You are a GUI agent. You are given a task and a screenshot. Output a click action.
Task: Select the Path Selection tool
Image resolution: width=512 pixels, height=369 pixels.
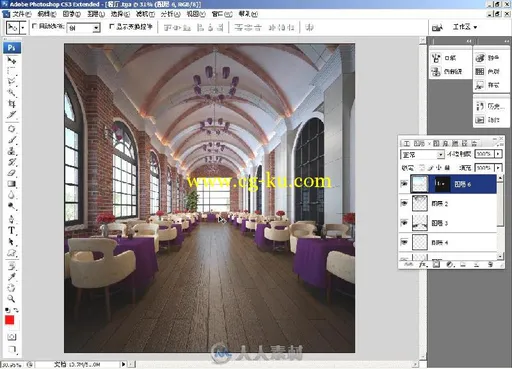[x=12, y=242]
